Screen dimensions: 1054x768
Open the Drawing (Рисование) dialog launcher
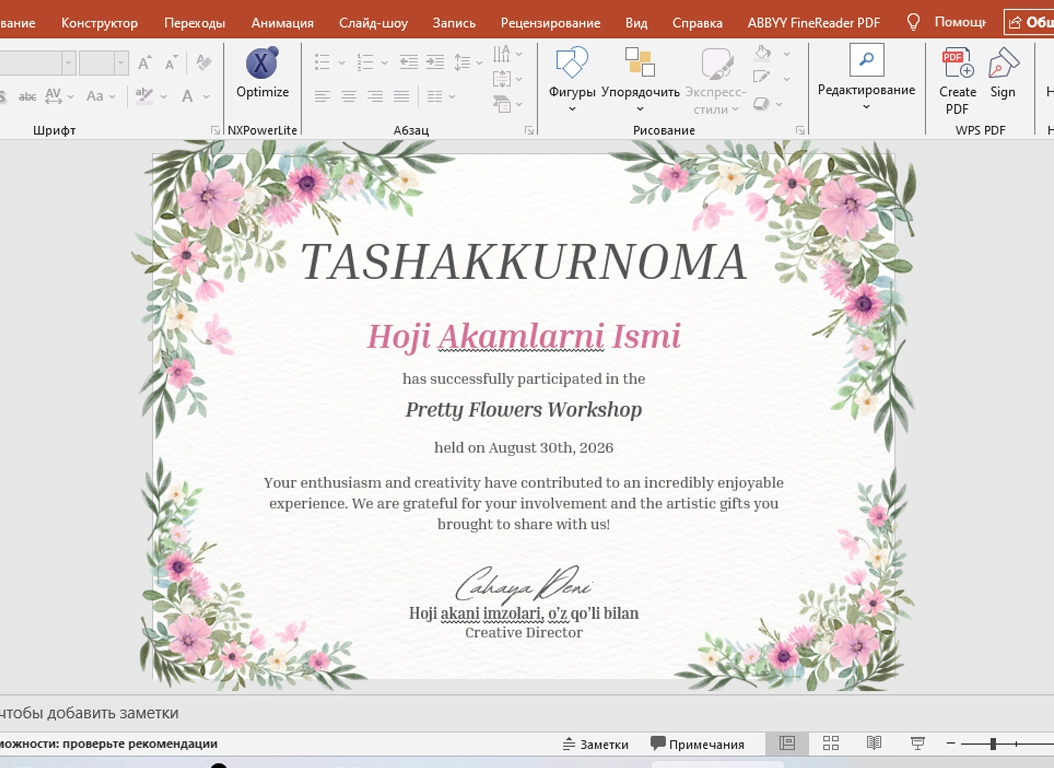coord(800,130)
